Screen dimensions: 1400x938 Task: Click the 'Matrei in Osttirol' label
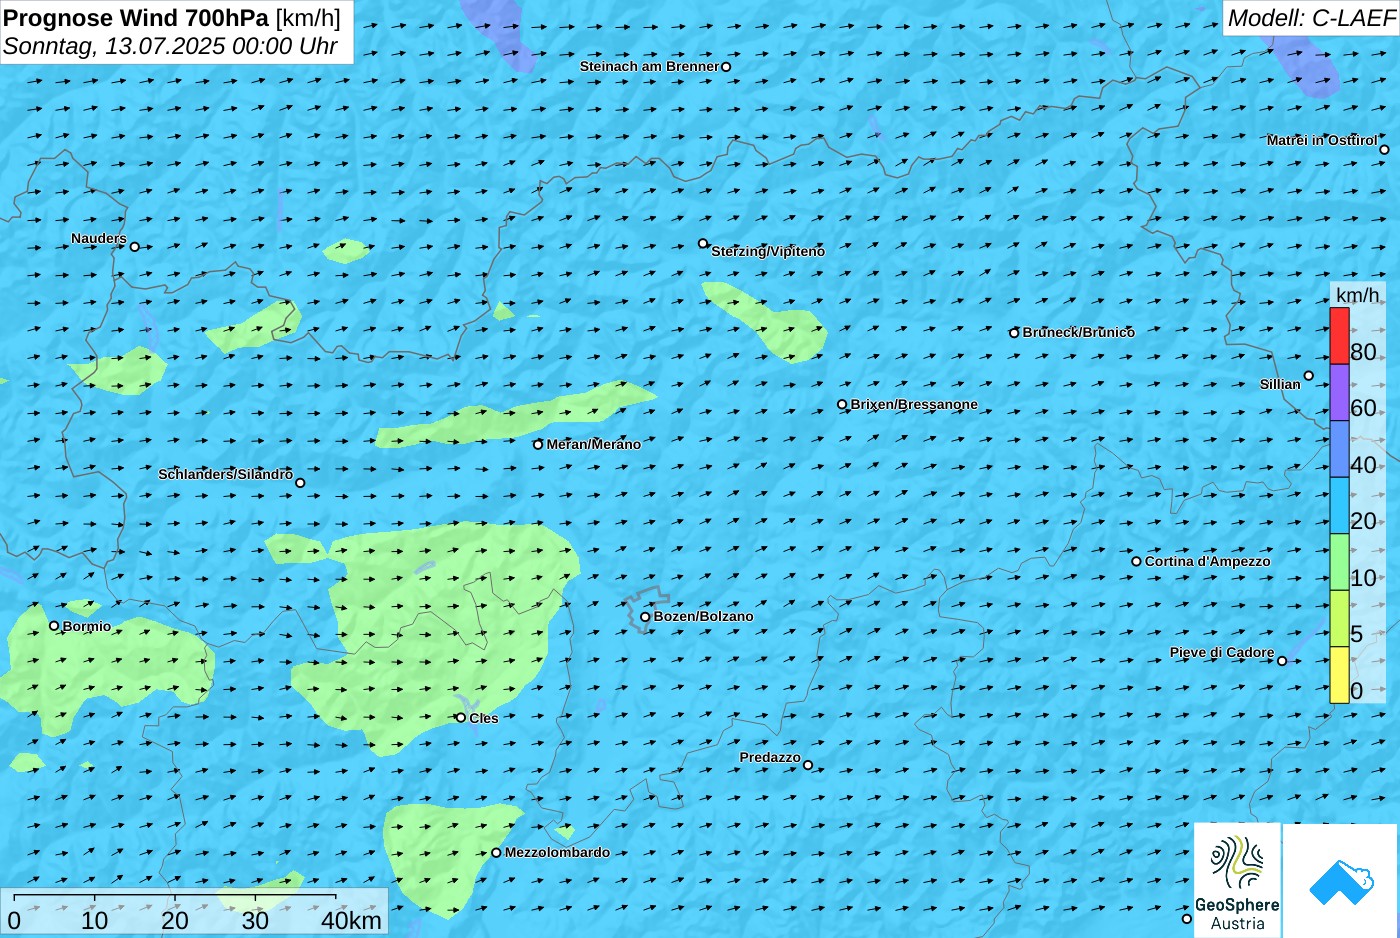tap(1321, 140)
